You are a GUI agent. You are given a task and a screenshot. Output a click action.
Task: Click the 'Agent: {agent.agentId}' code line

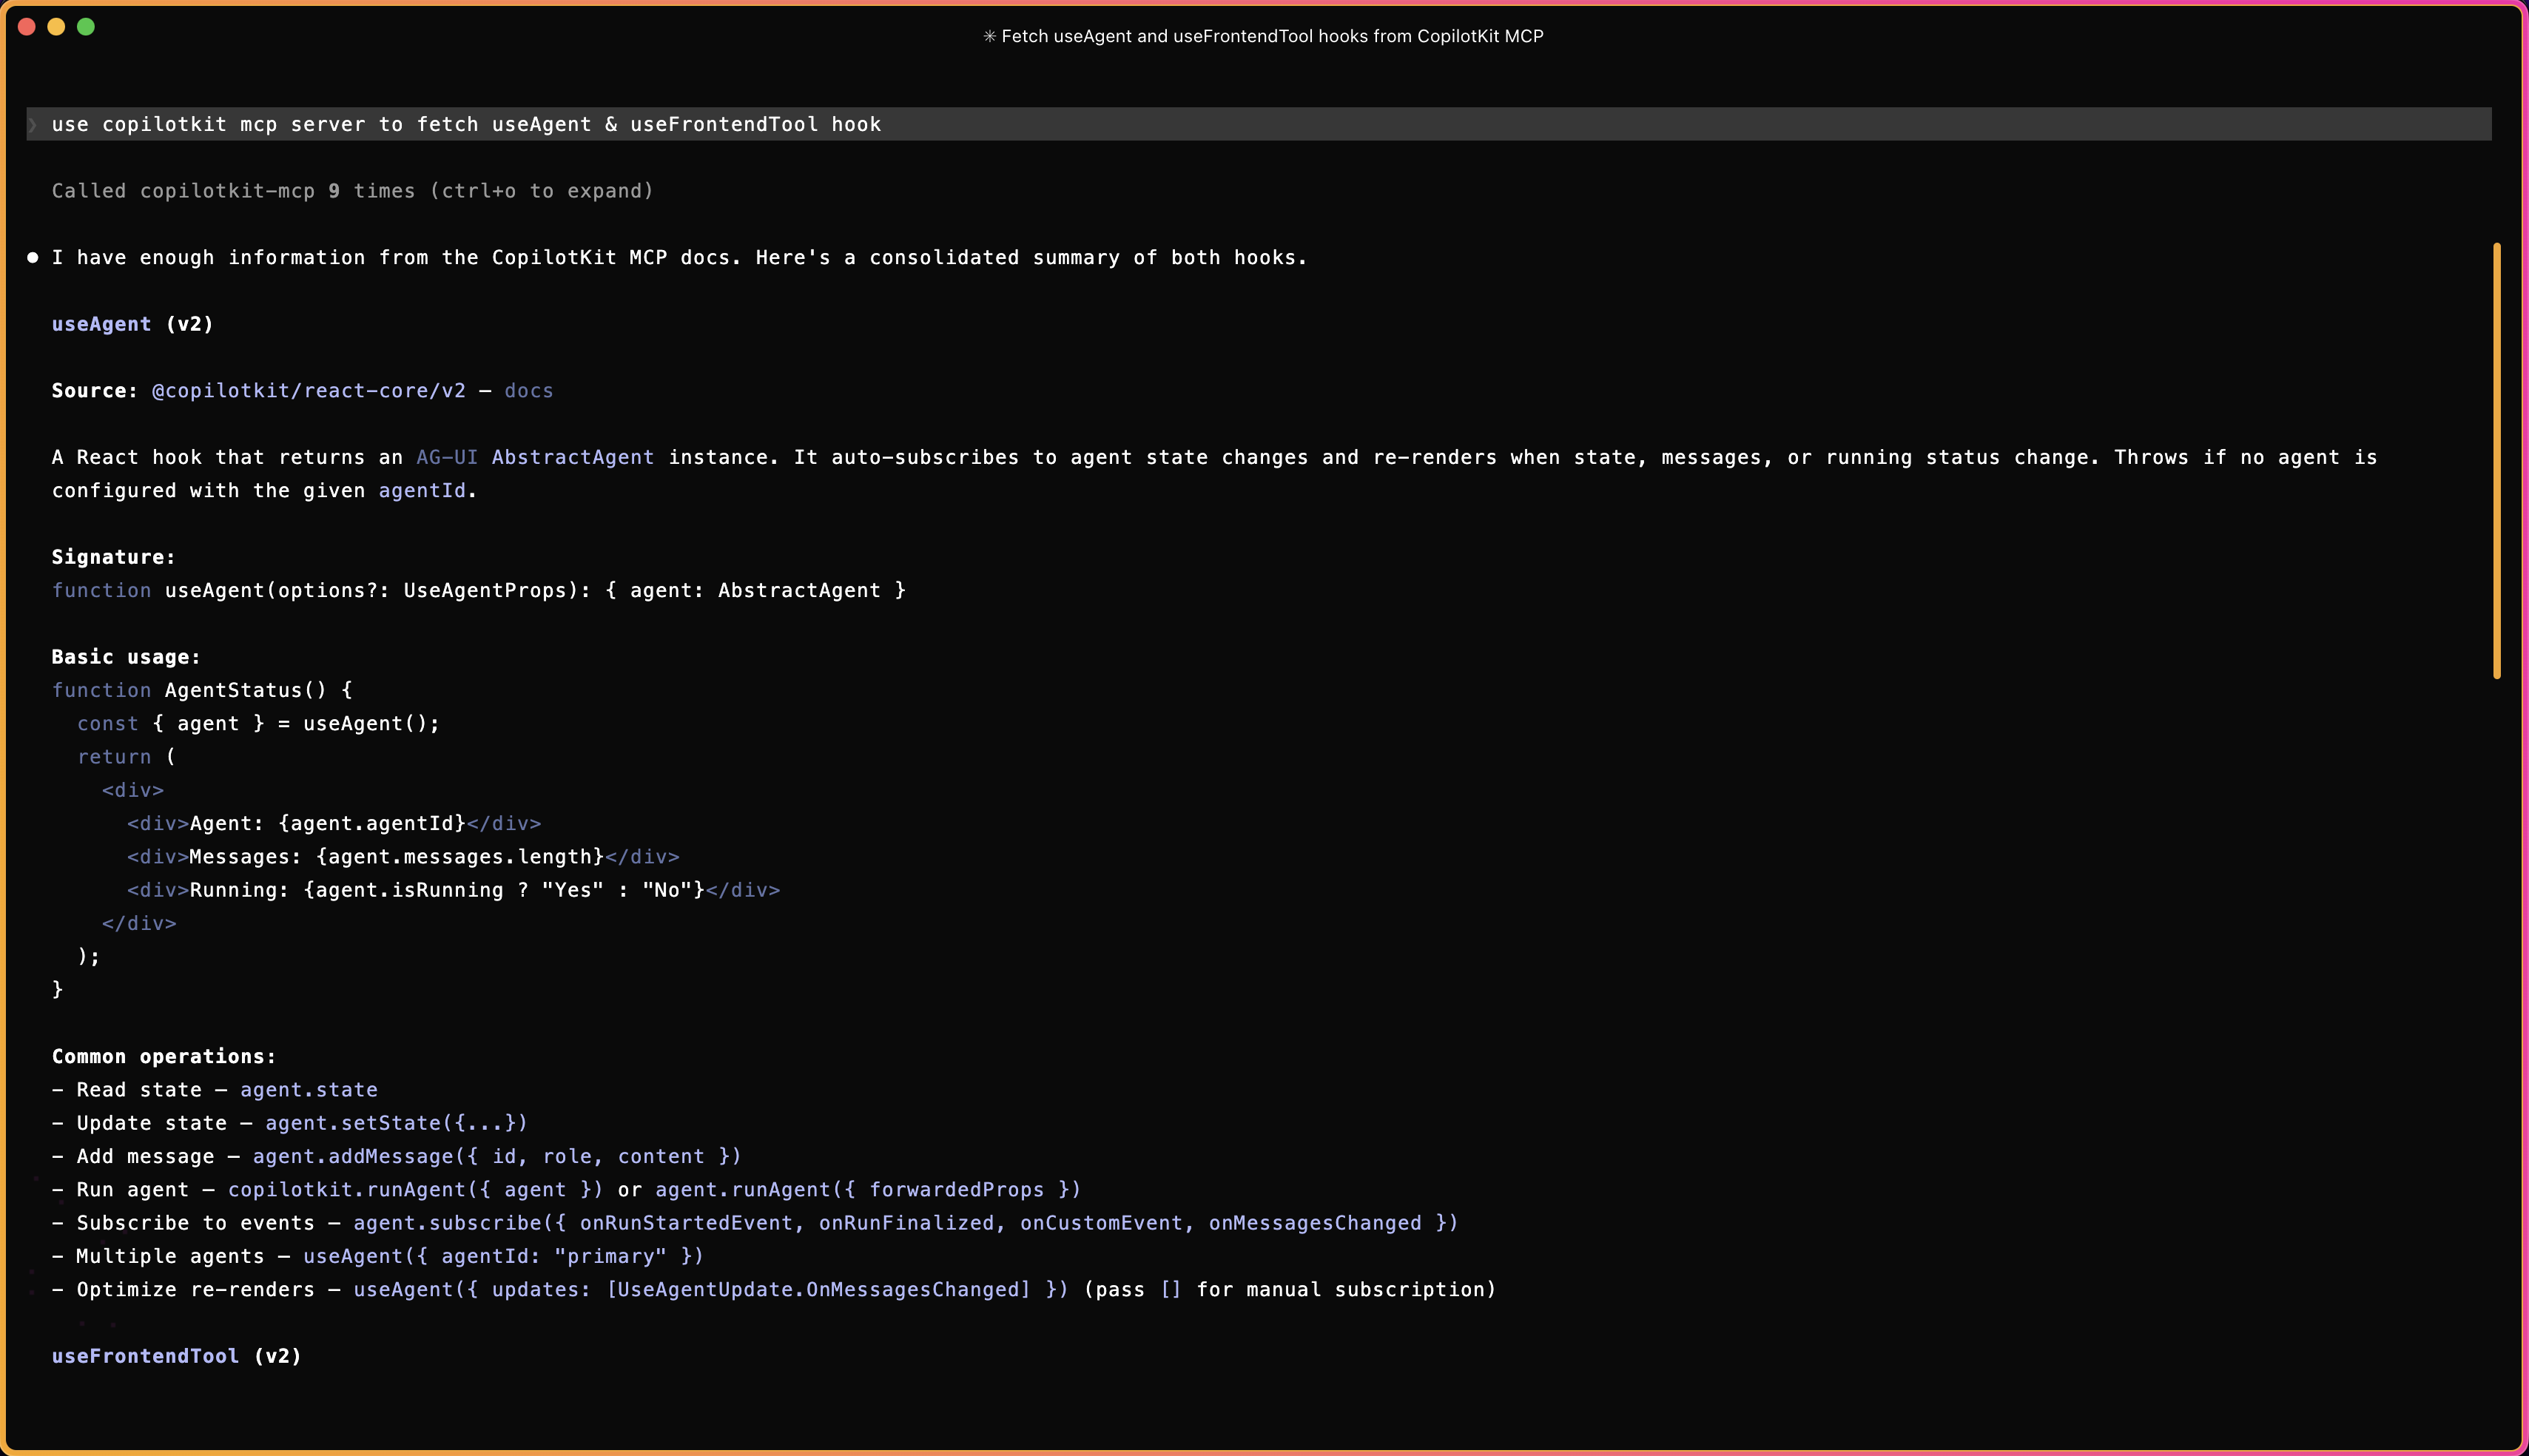pyautogui.click(x=334, y=824)
